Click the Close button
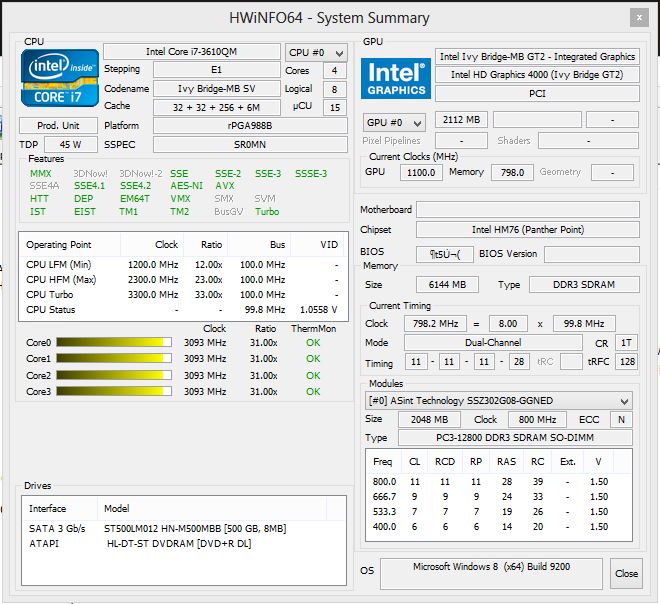 pyautogui.click(x=626, y=573)
